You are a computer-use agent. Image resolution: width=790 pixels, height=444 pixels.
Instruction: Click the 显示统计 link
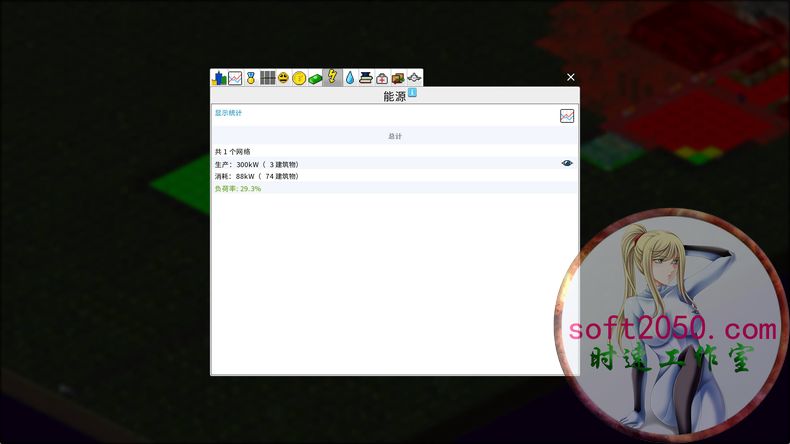click(x=228, y=113)
